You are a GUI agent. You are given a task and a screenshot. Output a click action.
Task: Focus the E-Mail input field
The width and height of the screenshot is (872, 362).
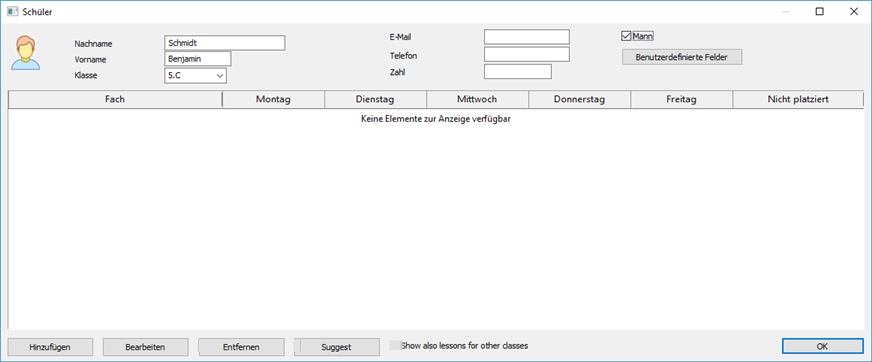tap(527, 37)
